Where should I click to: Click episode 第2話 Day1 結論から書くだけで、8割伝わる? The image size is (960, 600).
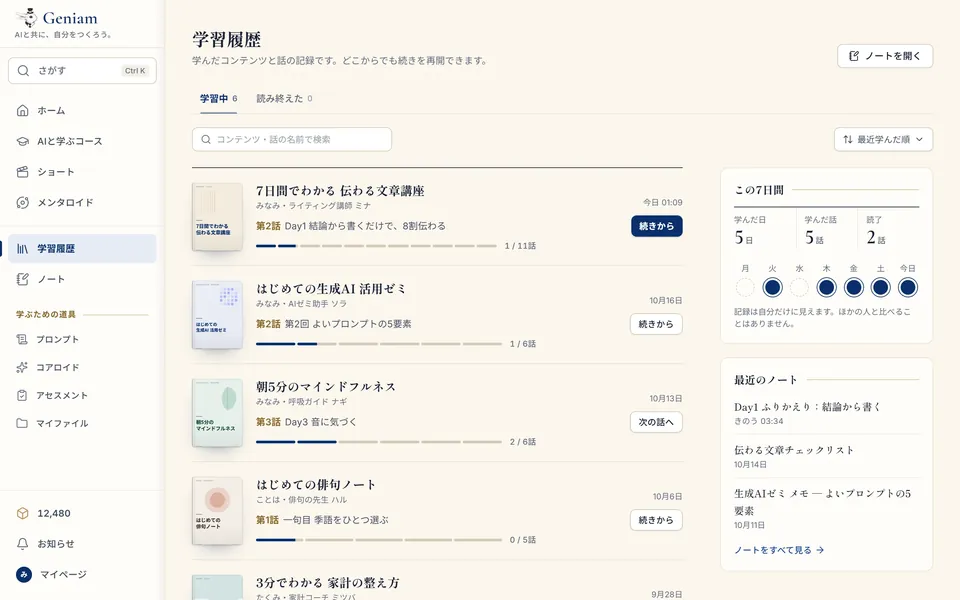(351, 226)
